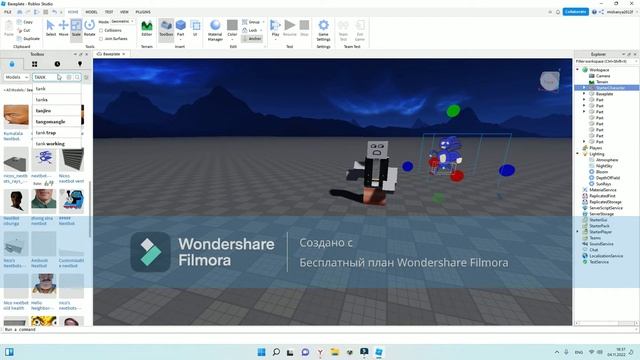640x360 pixels.
Task: Click the Collaborate button
Action: pyautogui.click(x=576, y=12)
